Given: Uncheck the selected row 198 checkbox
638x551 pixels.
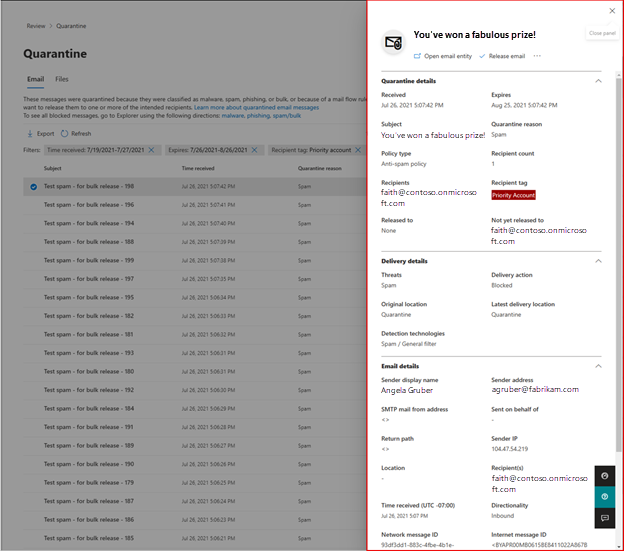Looking at the screenshot, I should click(x=33, y=187).
